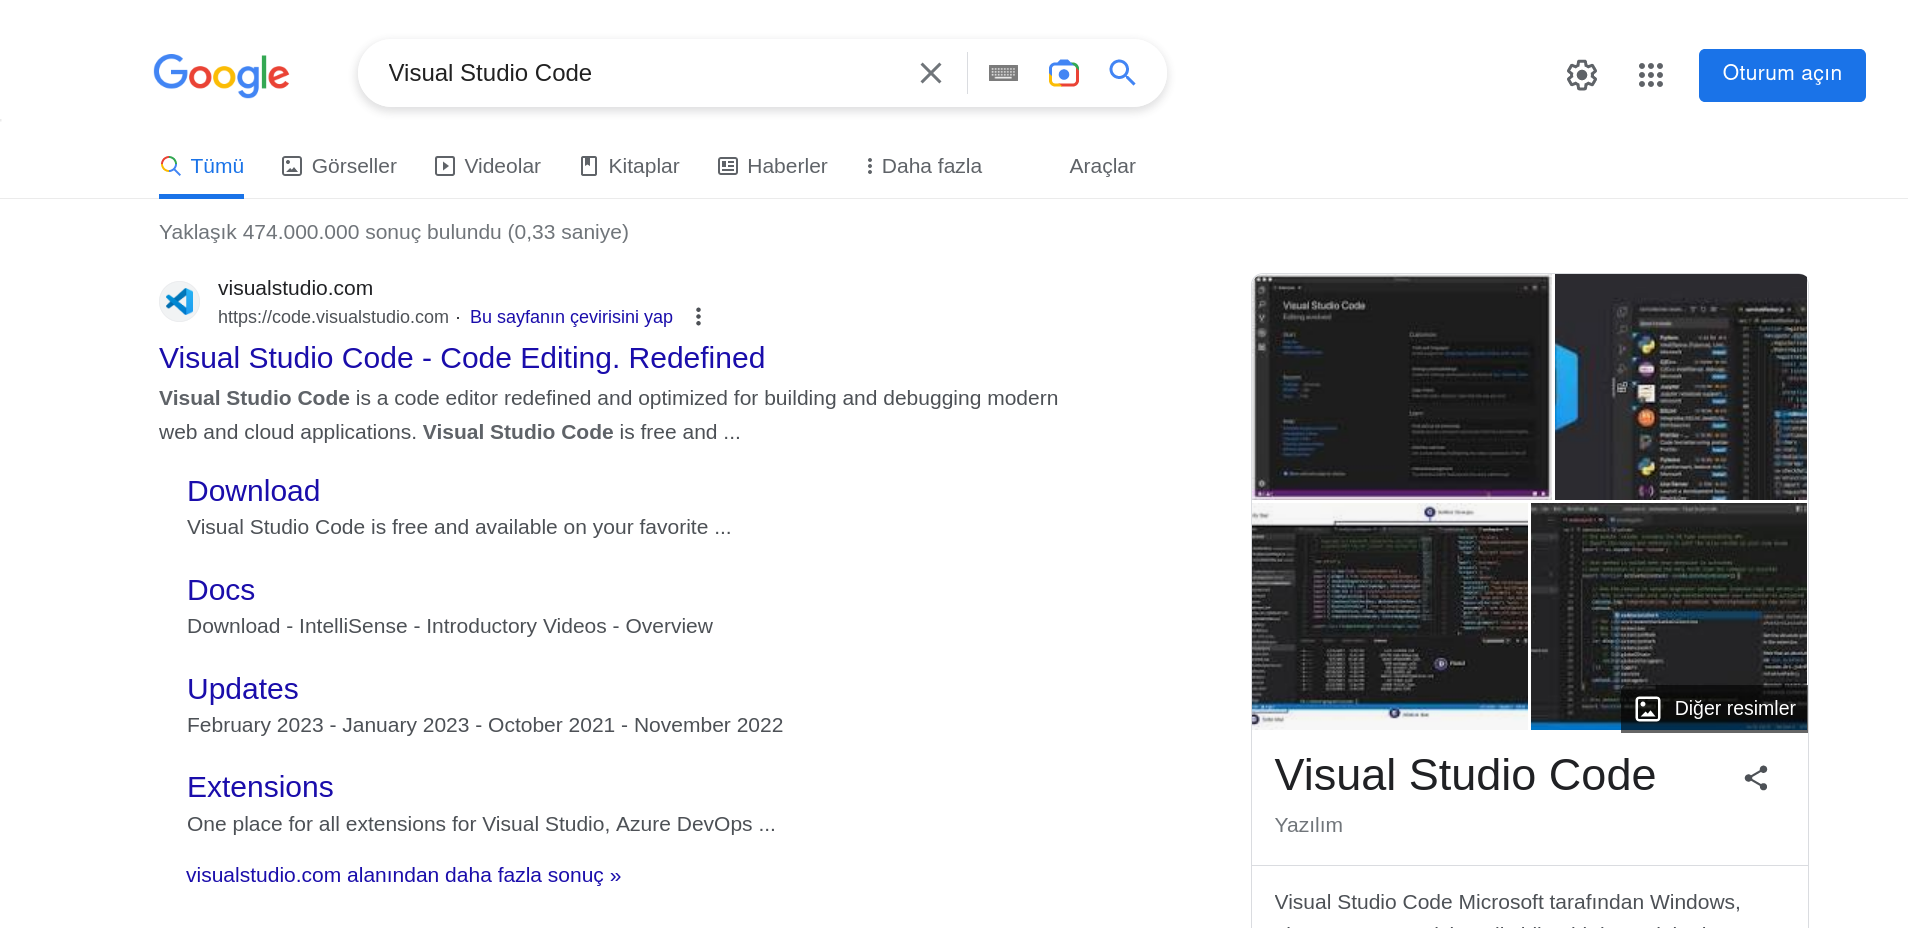This screenshot has width=1908, height=928.
Task: Click the magnifying glass search button
Action: 1122,73
